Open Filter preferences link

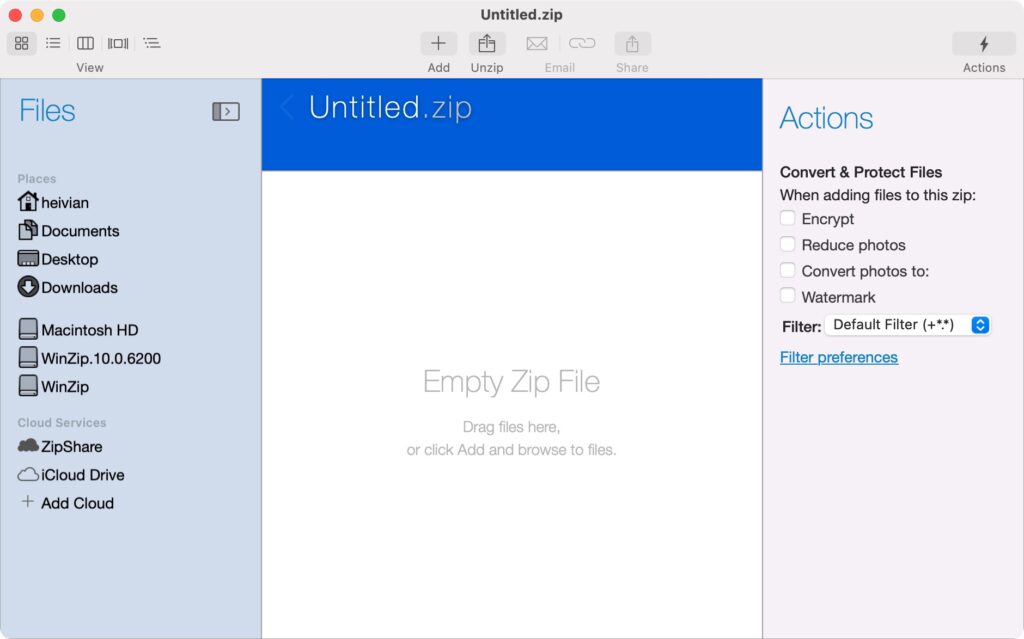coord(838,357)
